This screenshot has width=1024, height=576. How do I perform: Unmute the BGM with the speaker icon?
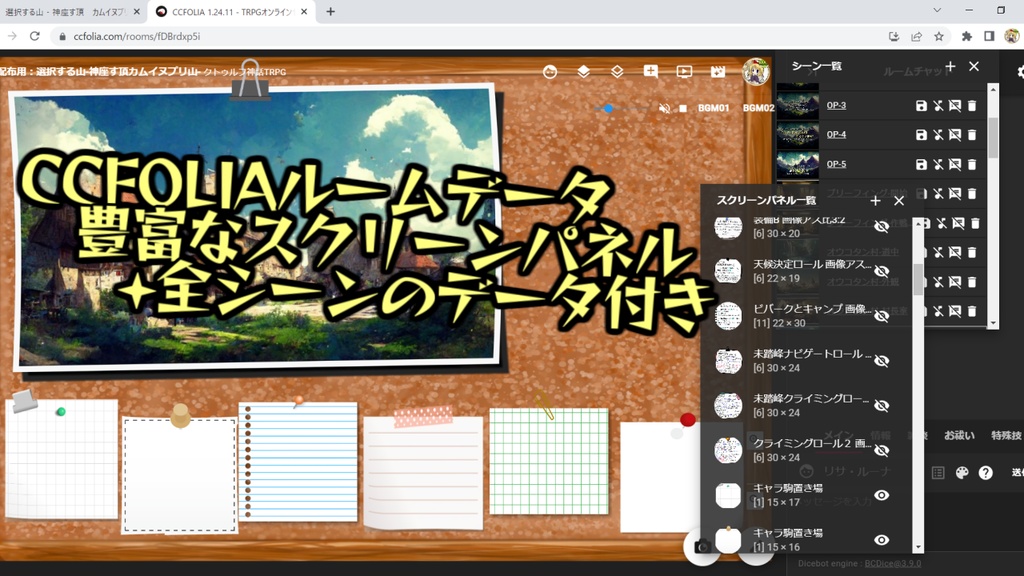click(x=665, y=109)
